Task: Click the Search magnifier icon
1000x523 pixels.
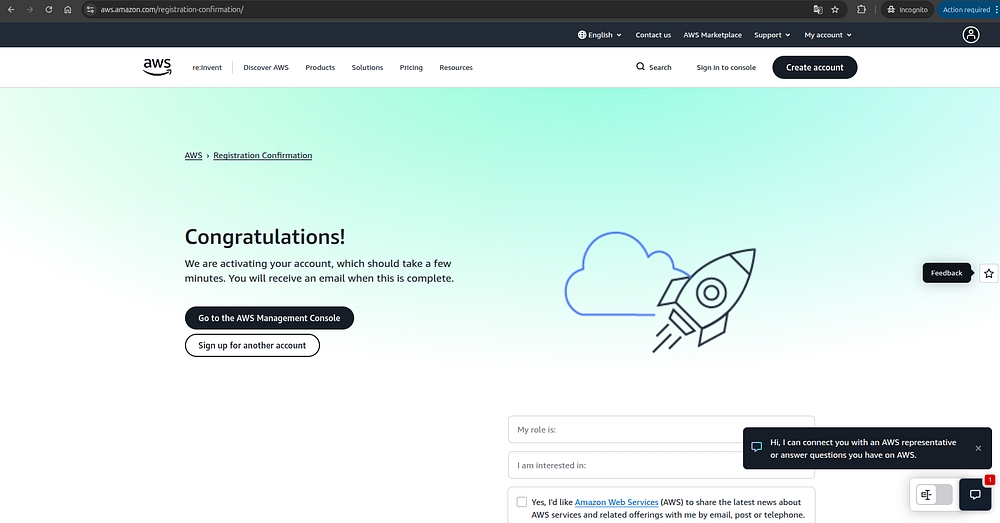Action: click(641, 67)
